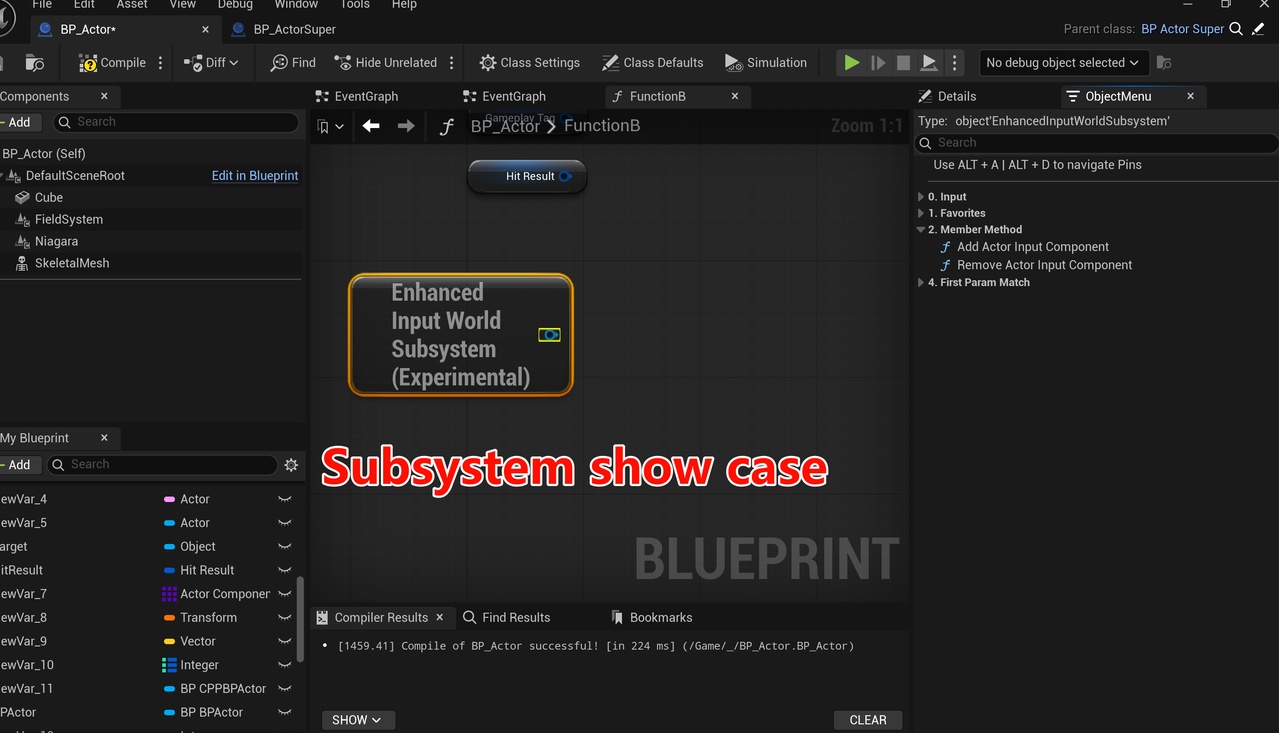Click CLEAR button in Compiler Results
The height and width of the screenshot is (733, 1279).
[867, 720]
